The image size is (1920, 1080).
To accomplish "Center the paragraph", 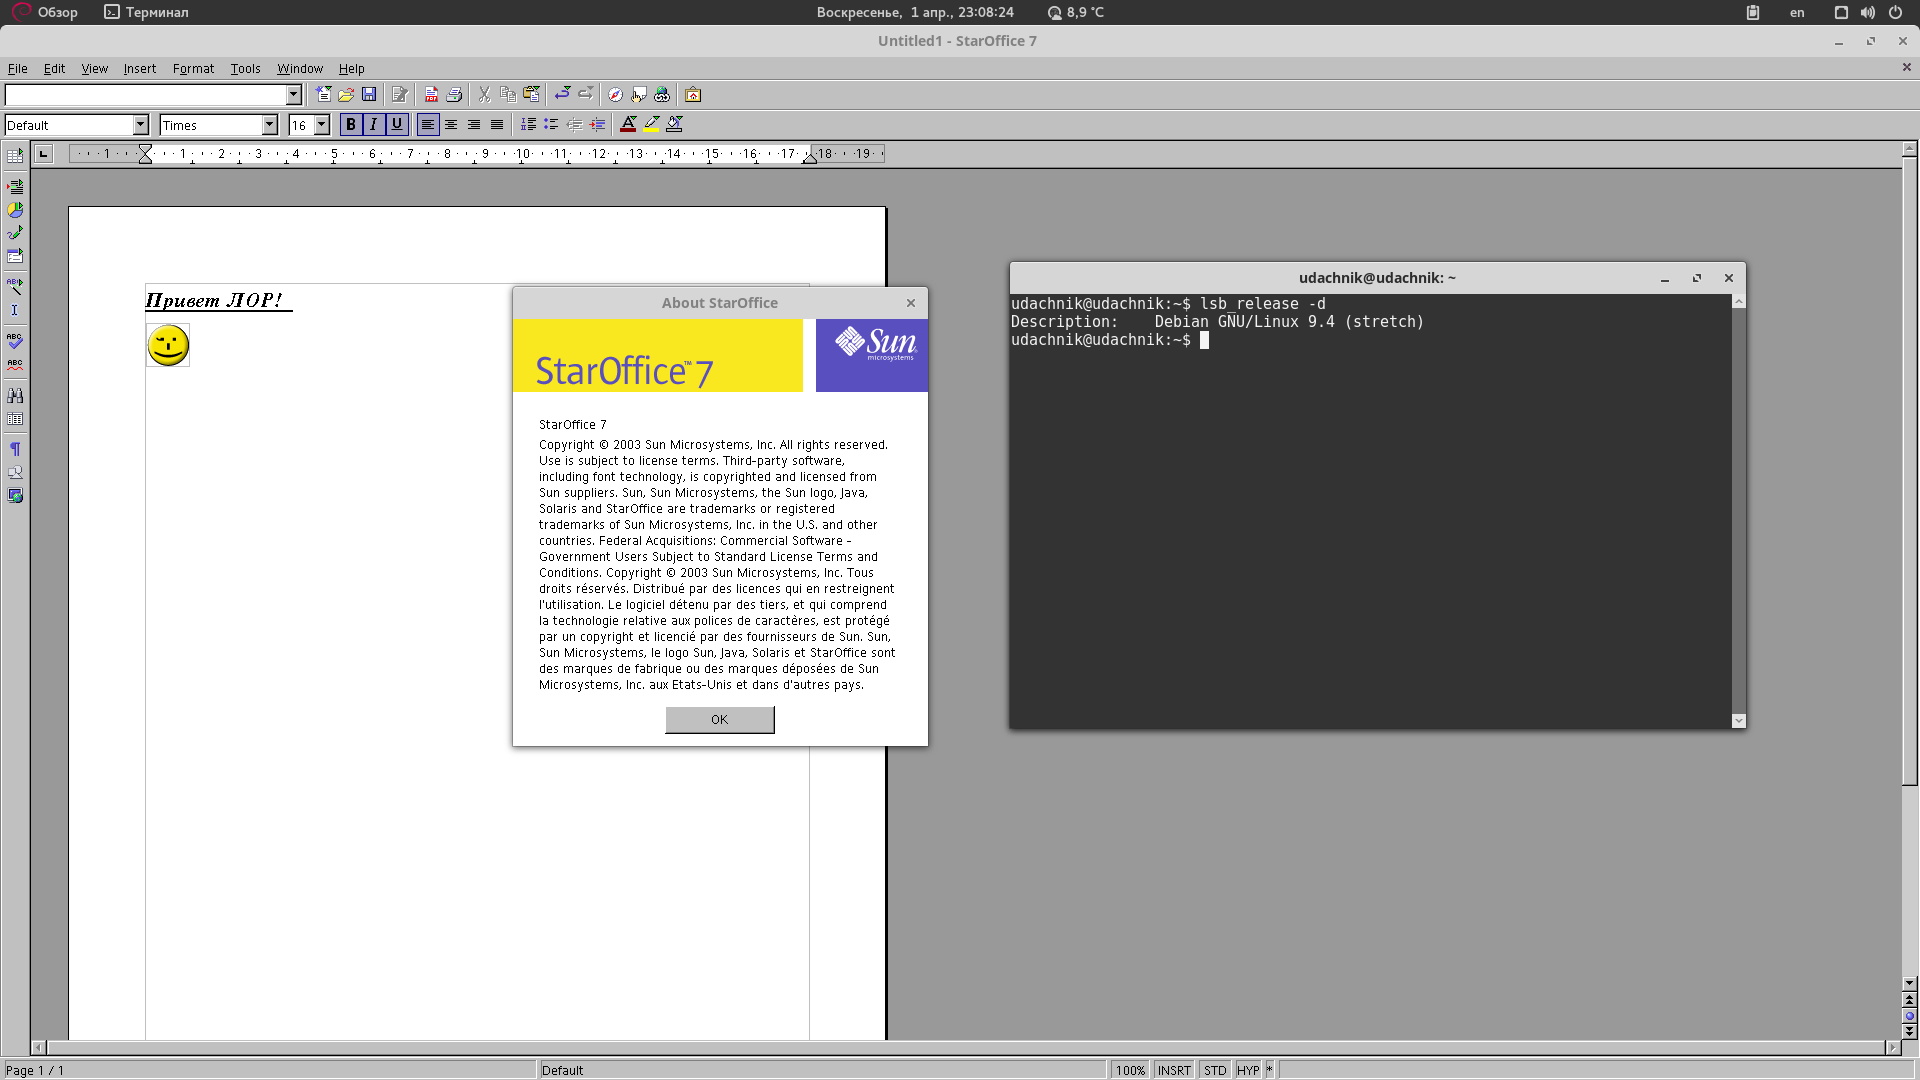I will point(451,124).
